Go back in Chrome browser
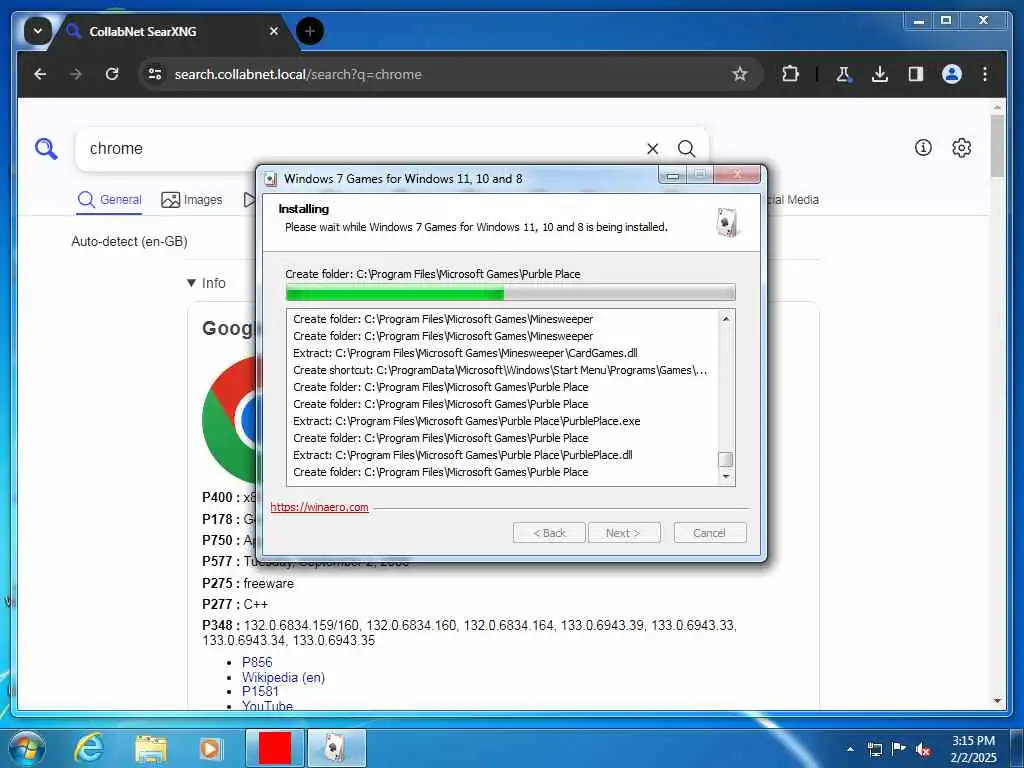Viewport: 1024px width, 768px height. pos(40,74)
